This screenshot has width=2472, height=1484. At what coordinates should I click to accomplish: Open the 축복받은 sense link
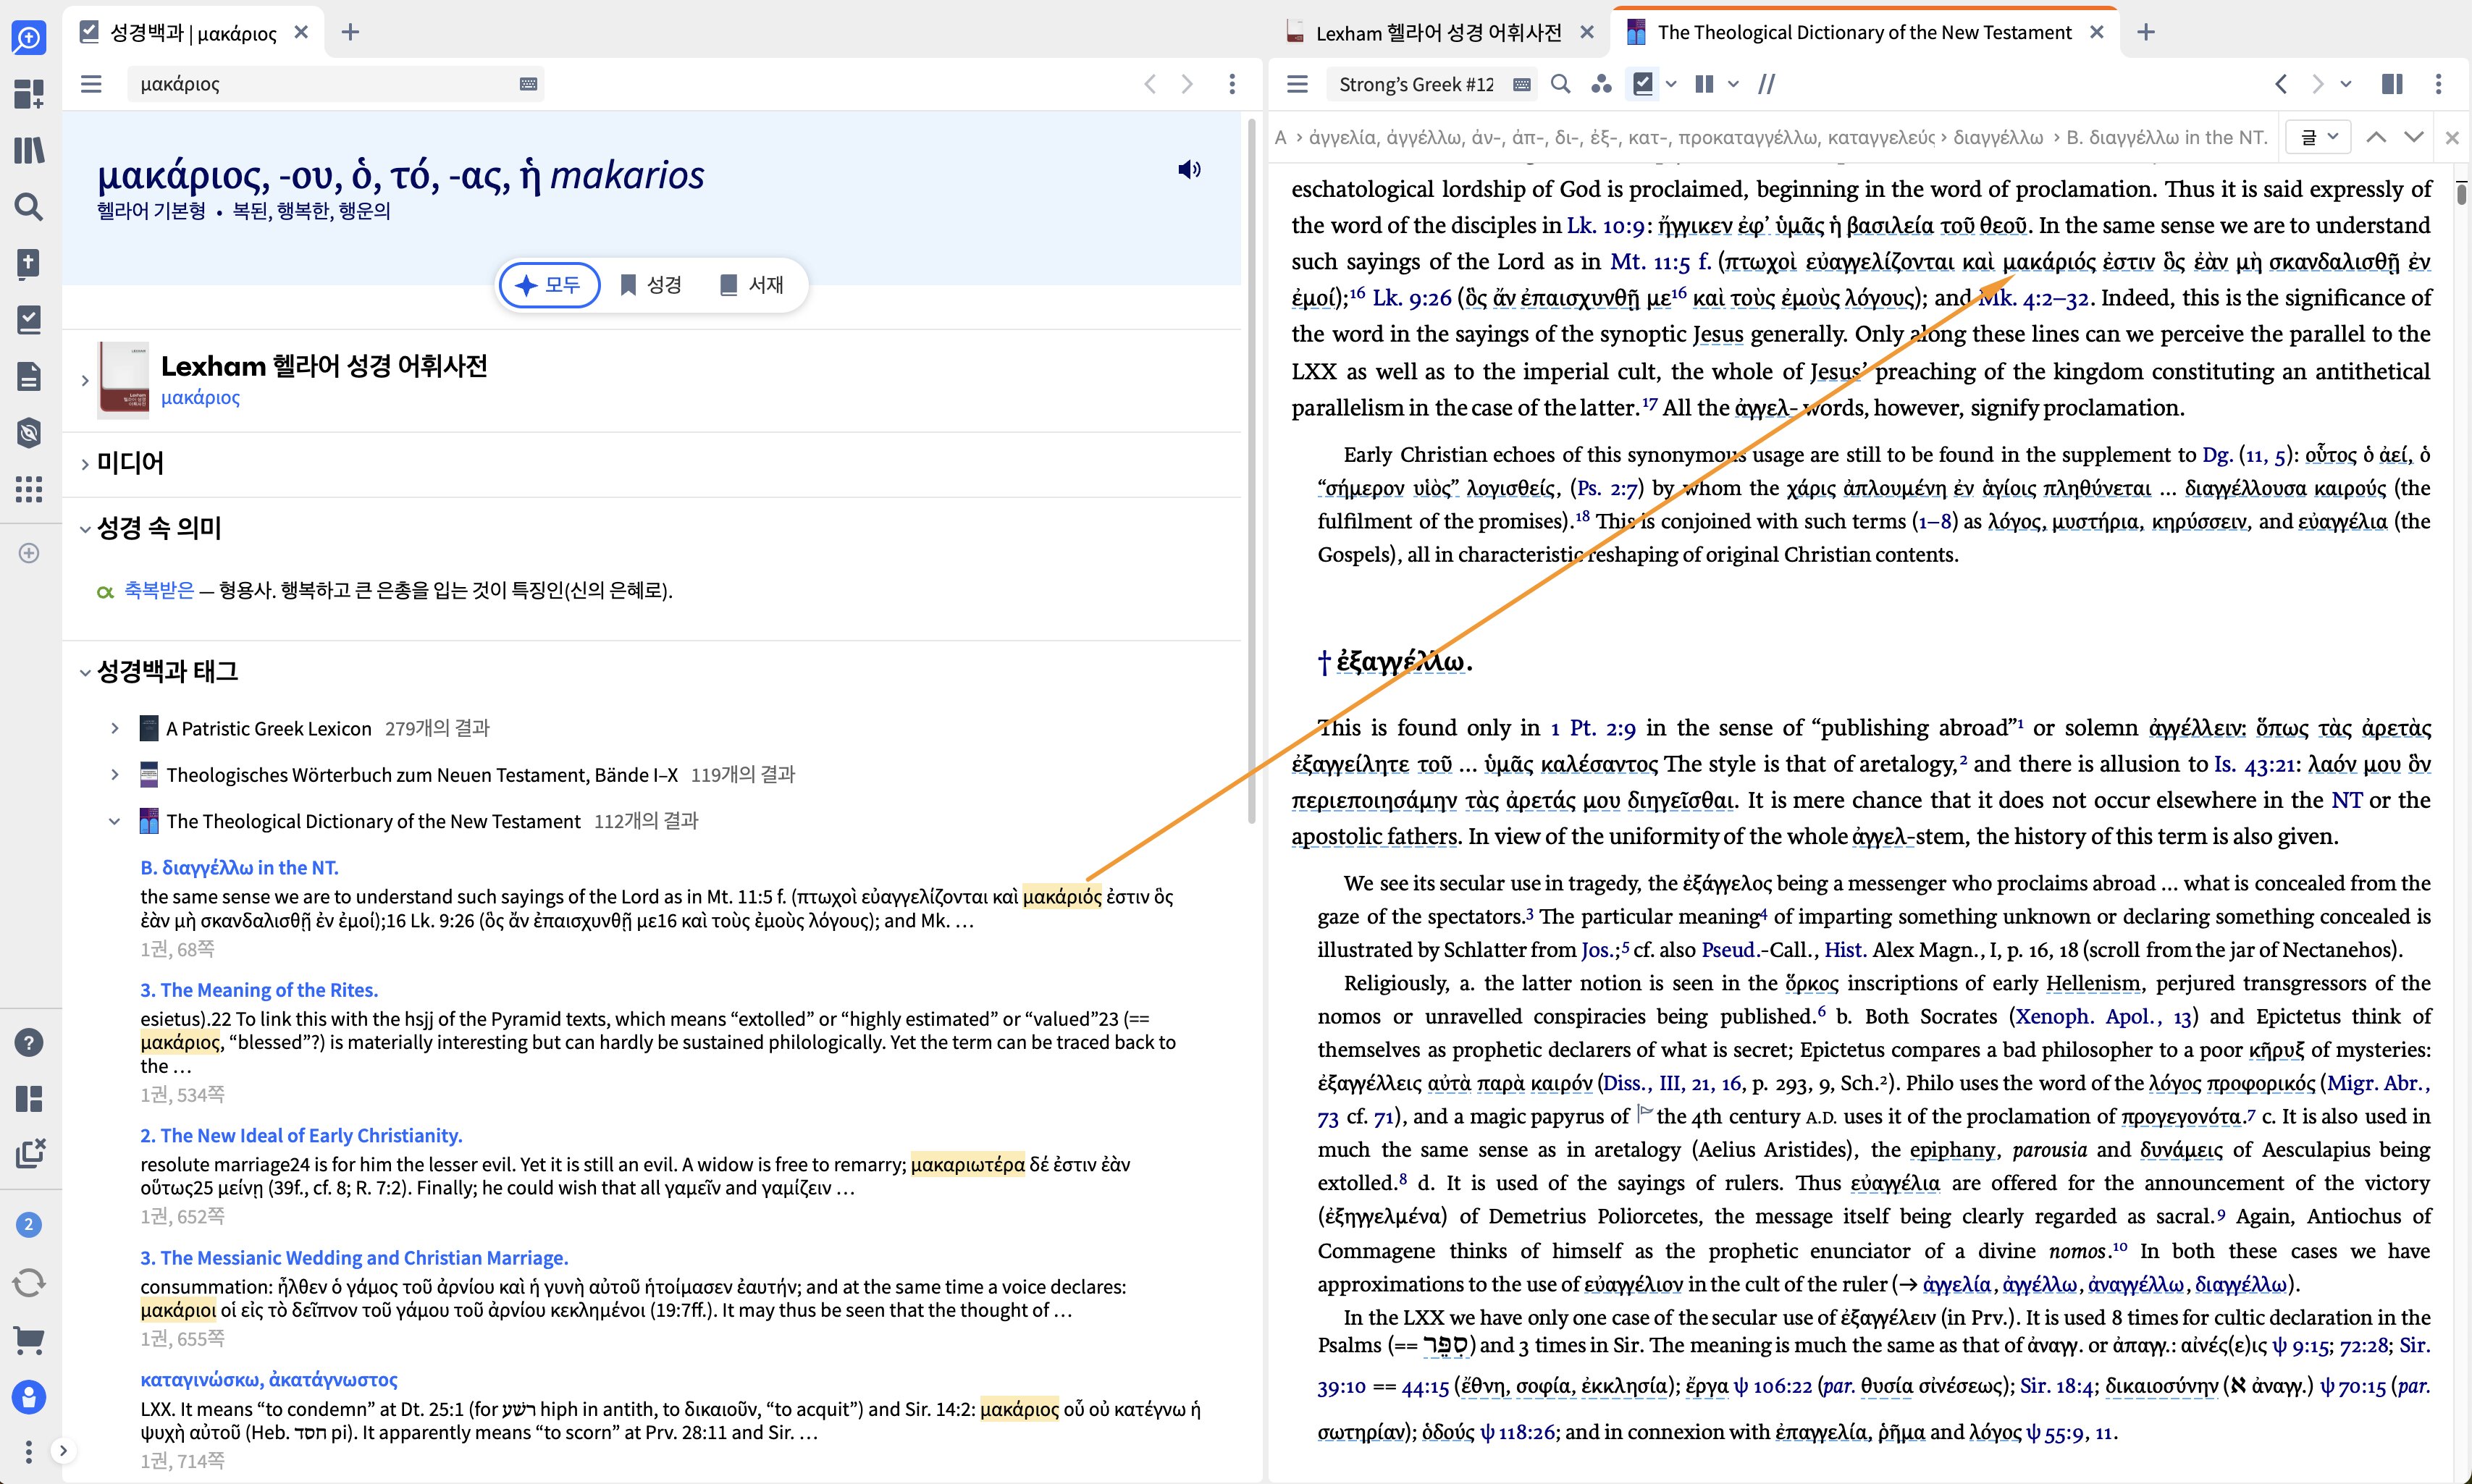[159, 590]
